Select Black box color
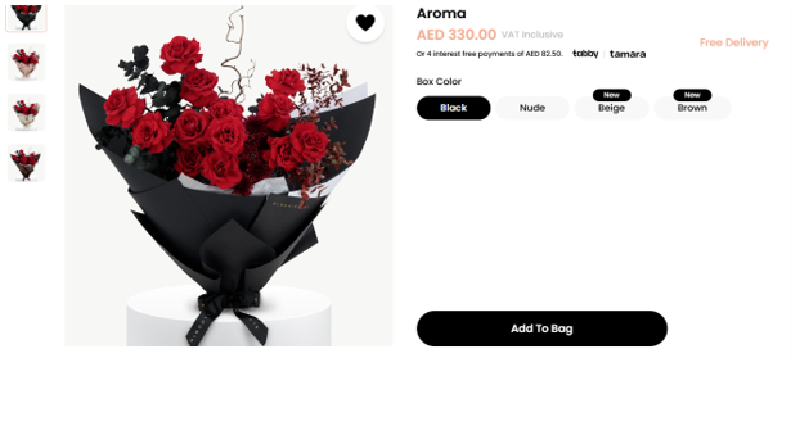The height and width of the screenshot is (424, 800). 454,108
